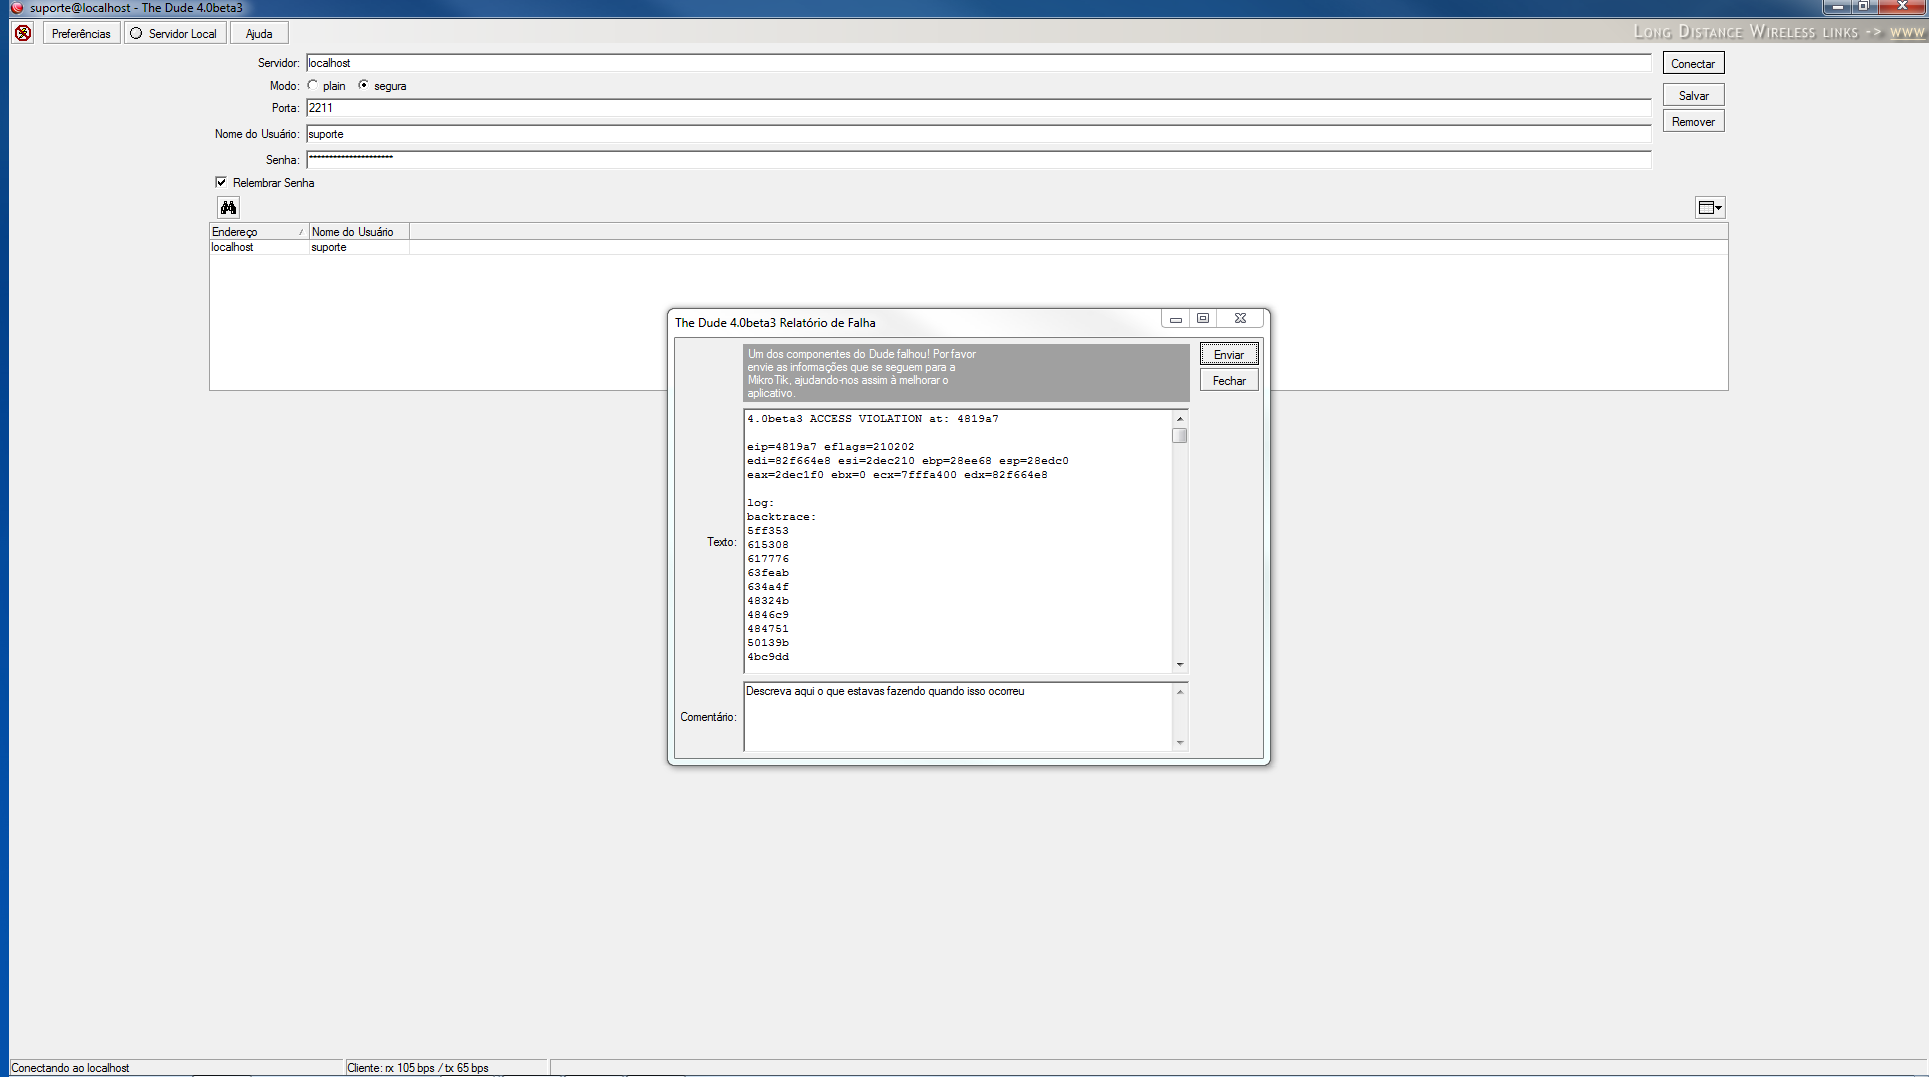
Task: Minimize the Relatório de Falha dialog
Action: coord(1176,319)
